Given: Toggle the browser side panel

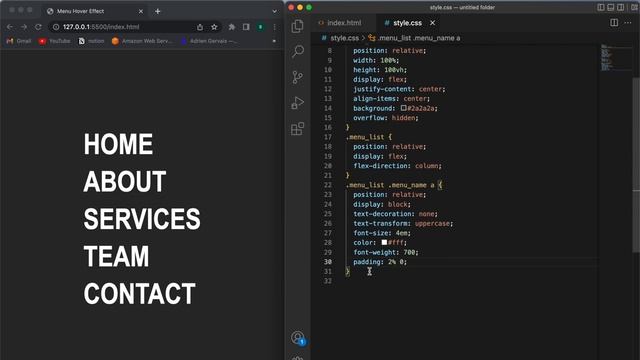Looking at the screenshot, I should [246, 27].
